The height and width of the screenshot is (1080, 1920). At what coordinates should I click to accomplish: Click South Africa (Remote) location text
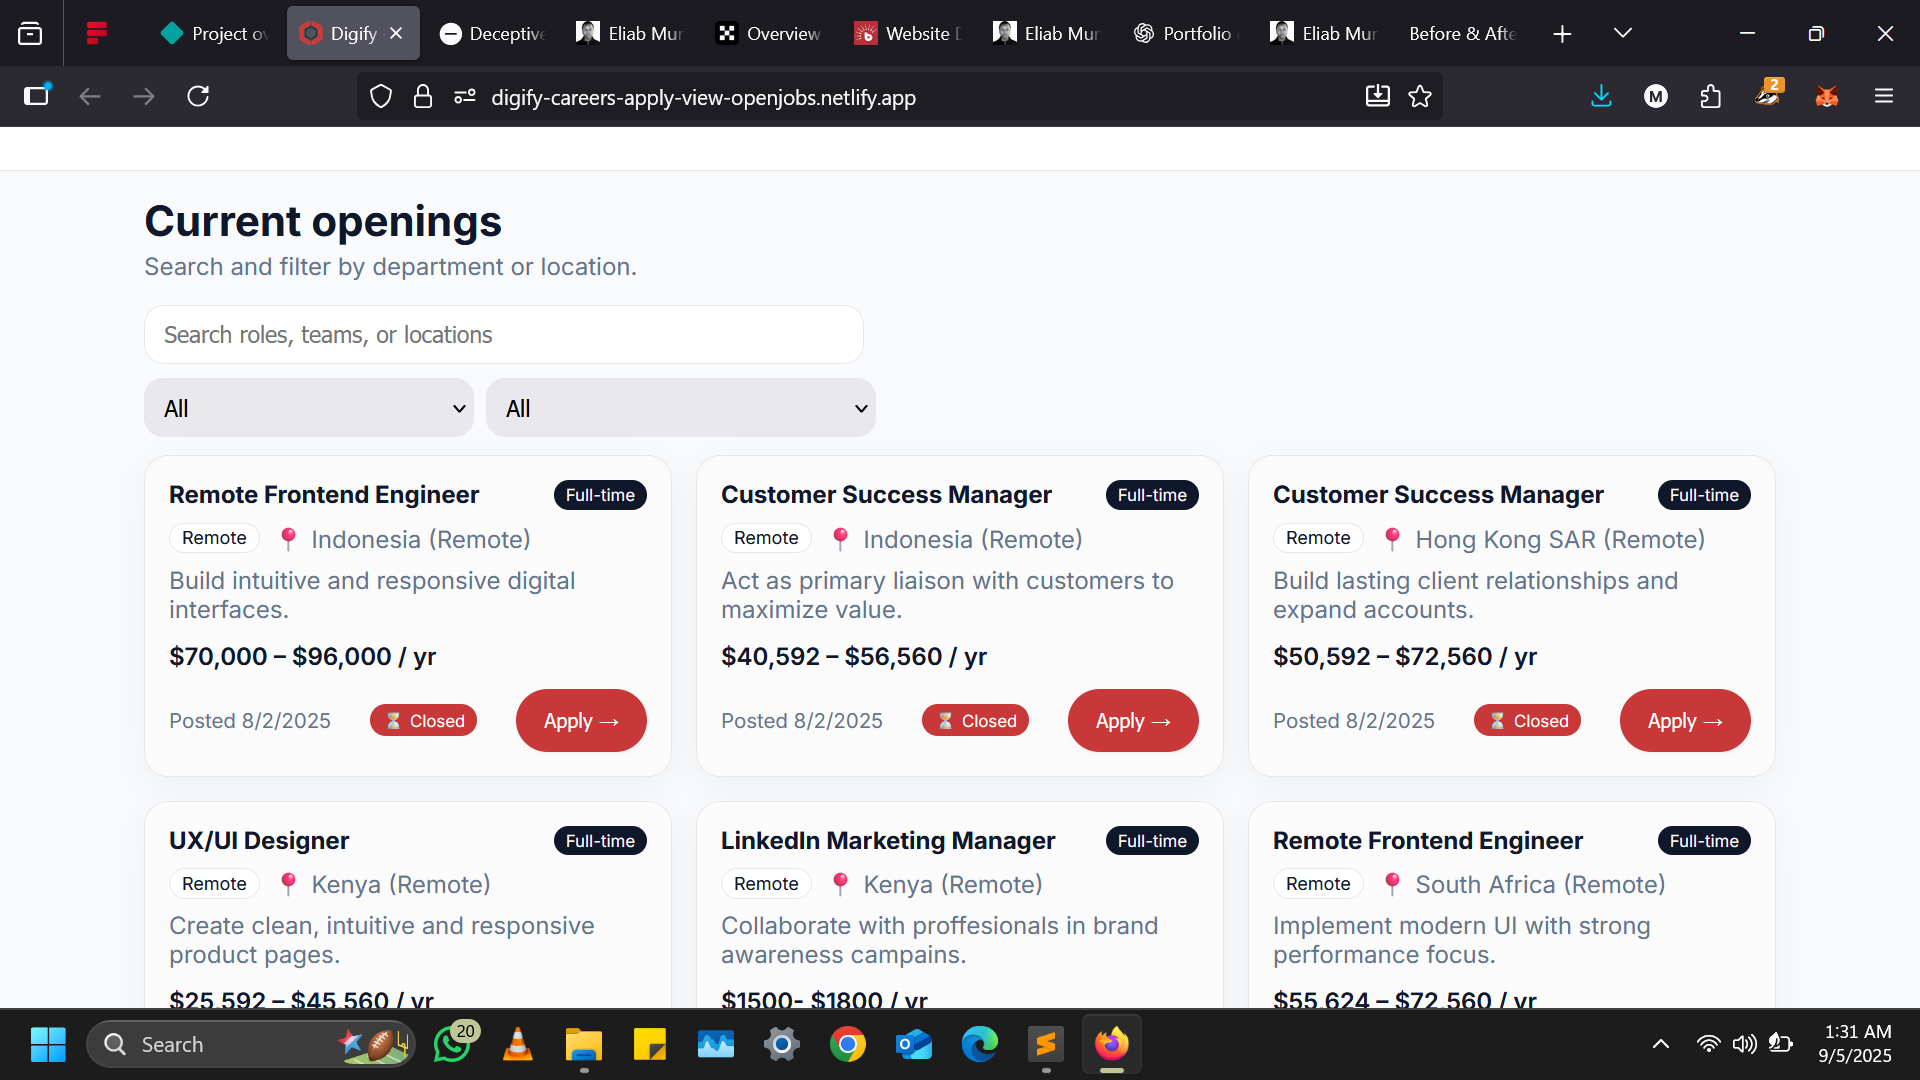coord(1540,885)
